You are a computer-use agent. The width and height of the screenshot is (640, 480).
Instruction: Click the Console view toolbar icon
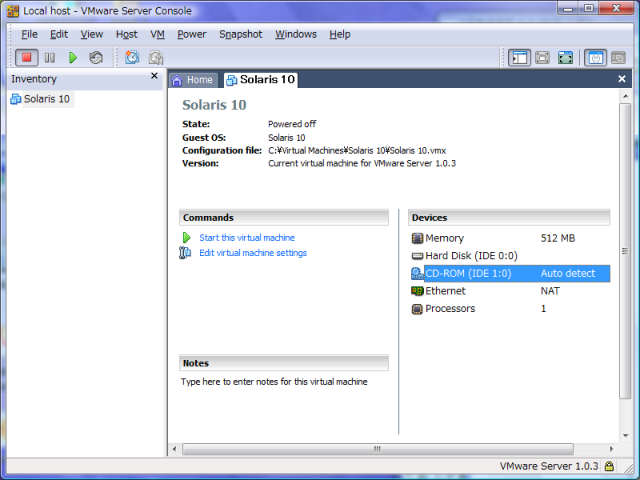click(619, 58)
